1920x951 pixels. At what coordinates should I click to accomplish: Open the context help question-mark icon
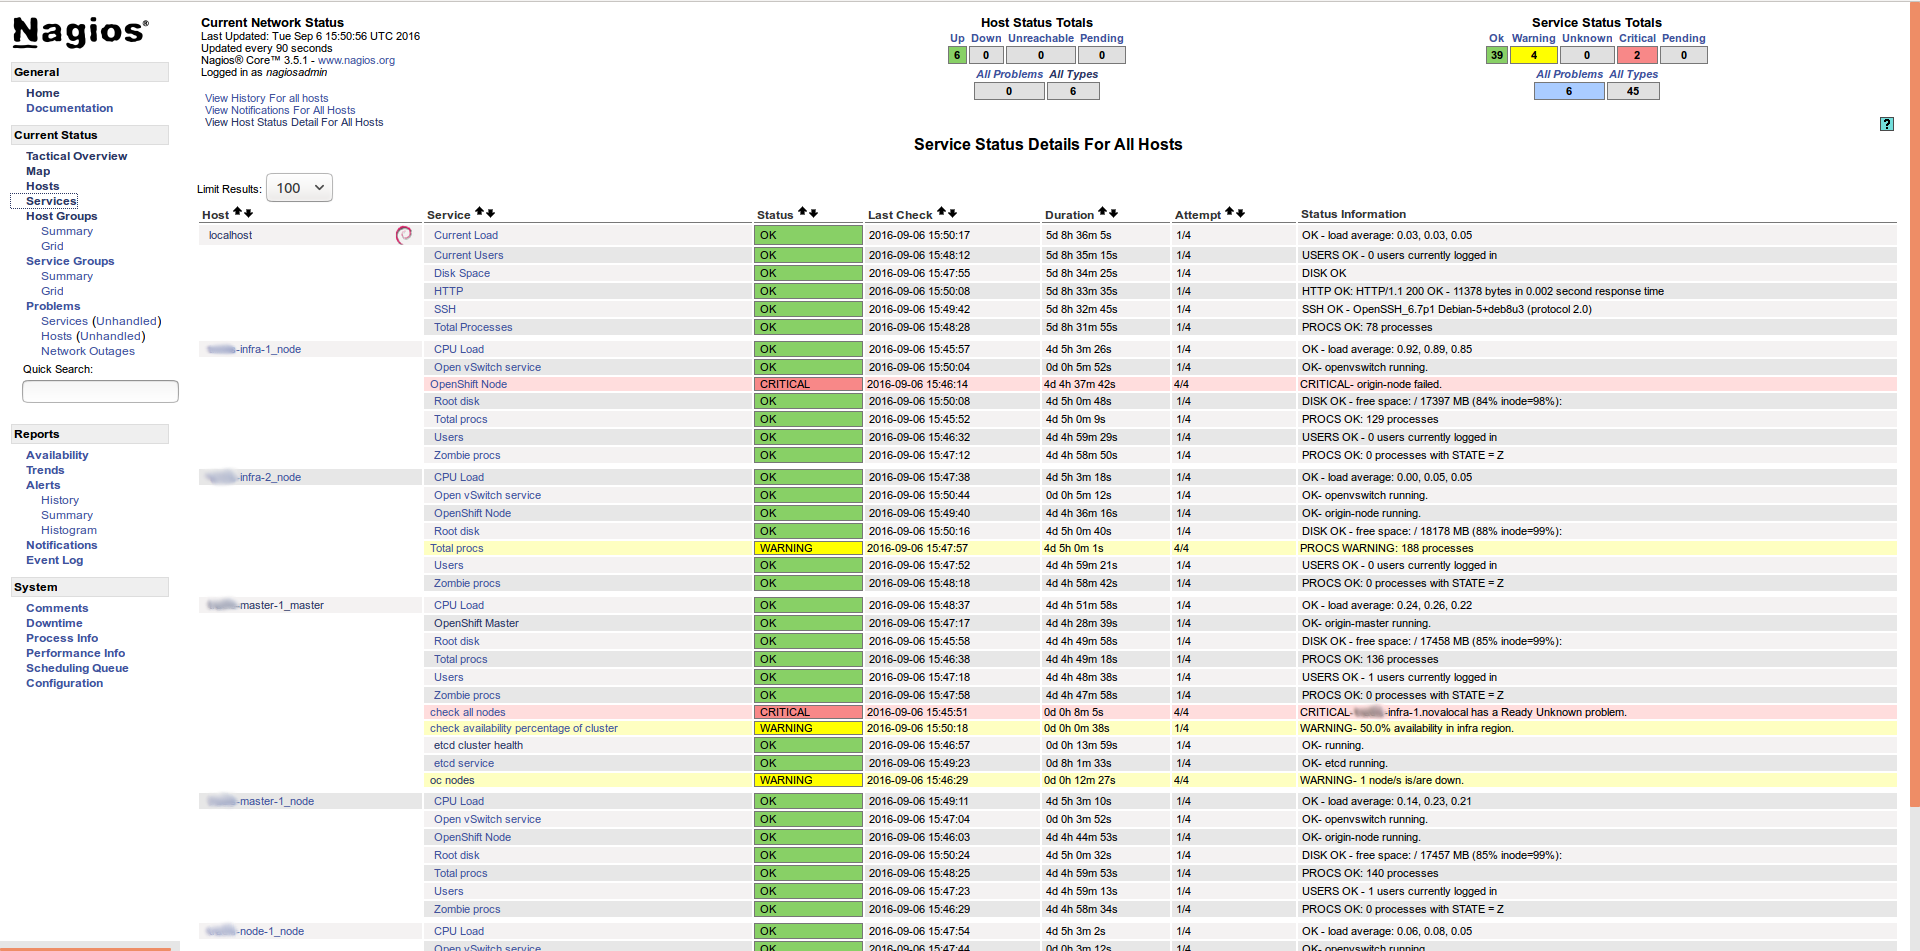[1886, 124]
